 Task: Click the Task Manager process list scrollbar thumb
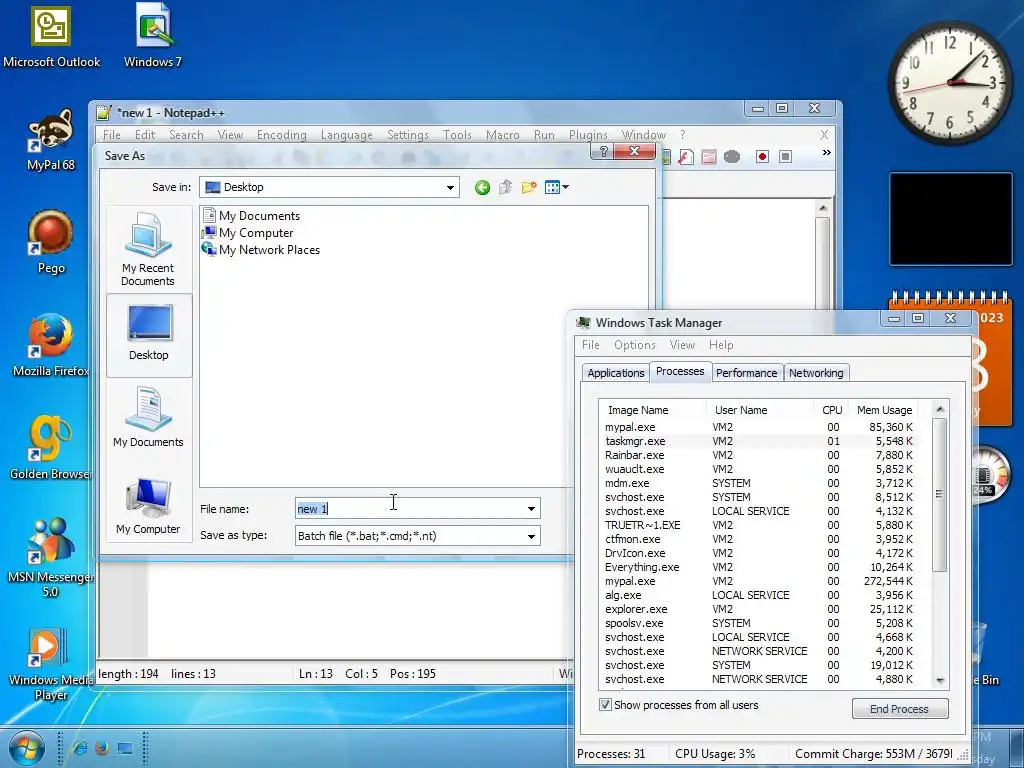click(x=939, y=494)
